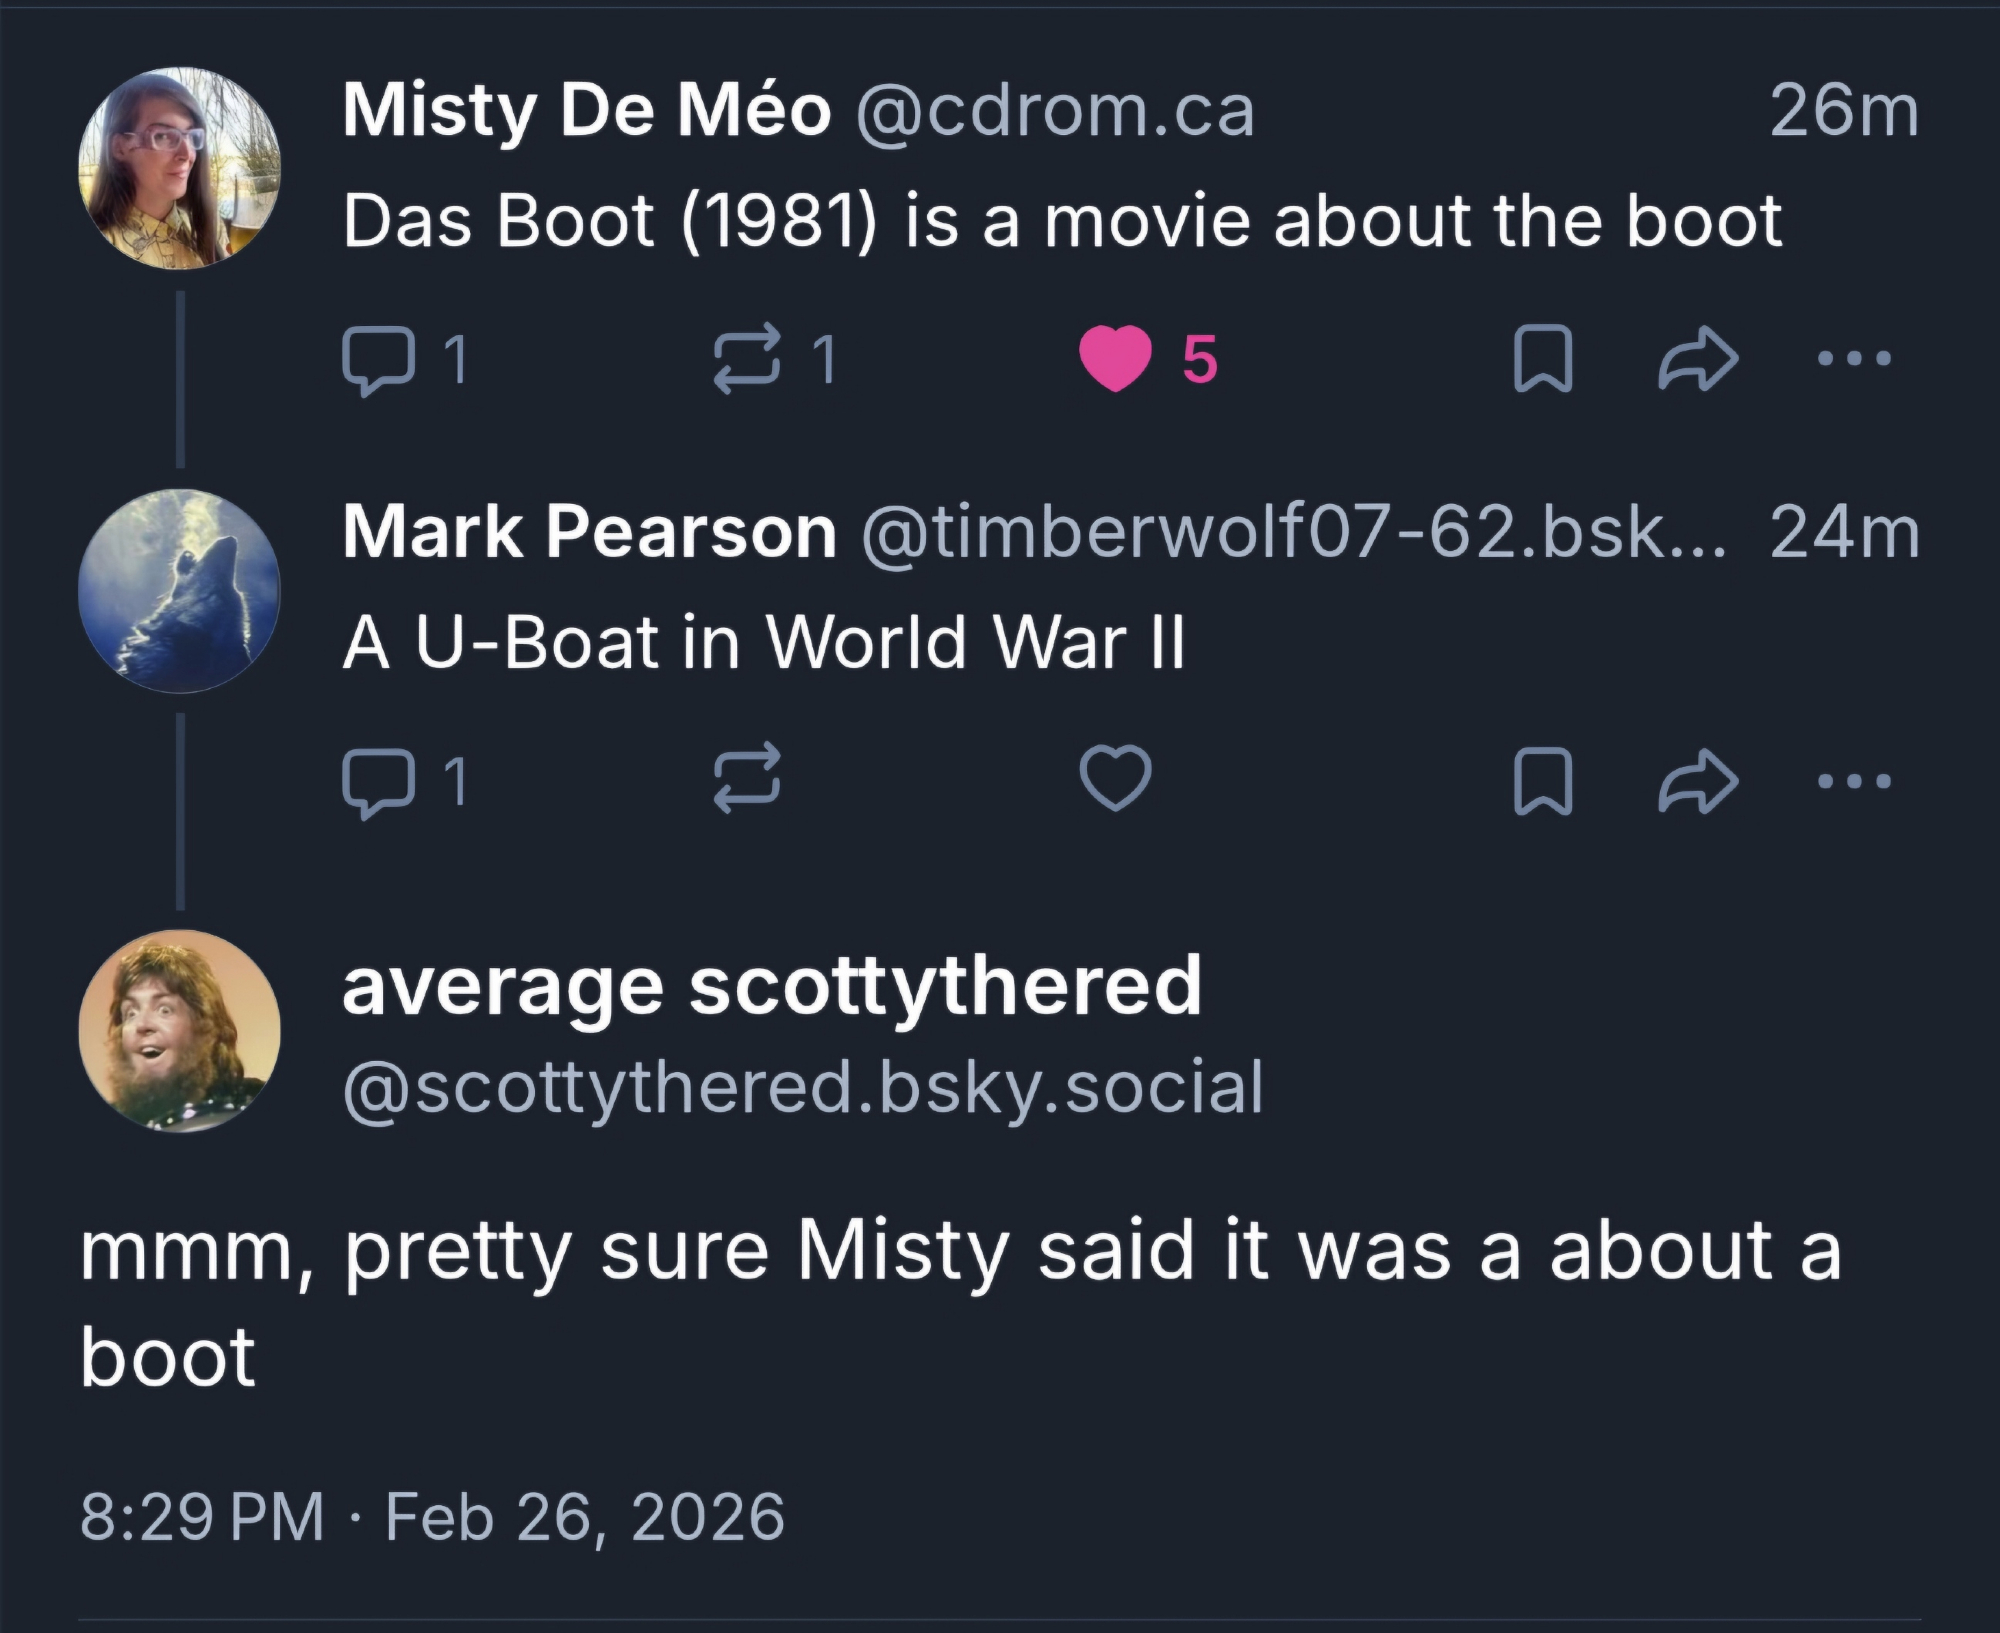Like Mark Pearson's U-Boat post

point(1116,779)
